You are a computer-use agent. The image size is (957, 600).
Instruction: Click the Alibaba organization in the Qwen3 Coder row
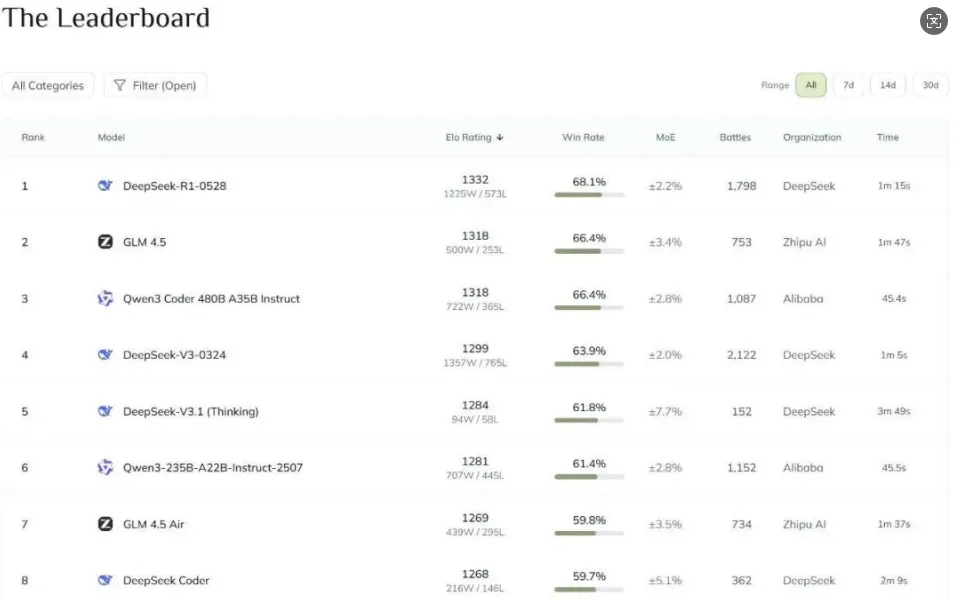(803, 299)
